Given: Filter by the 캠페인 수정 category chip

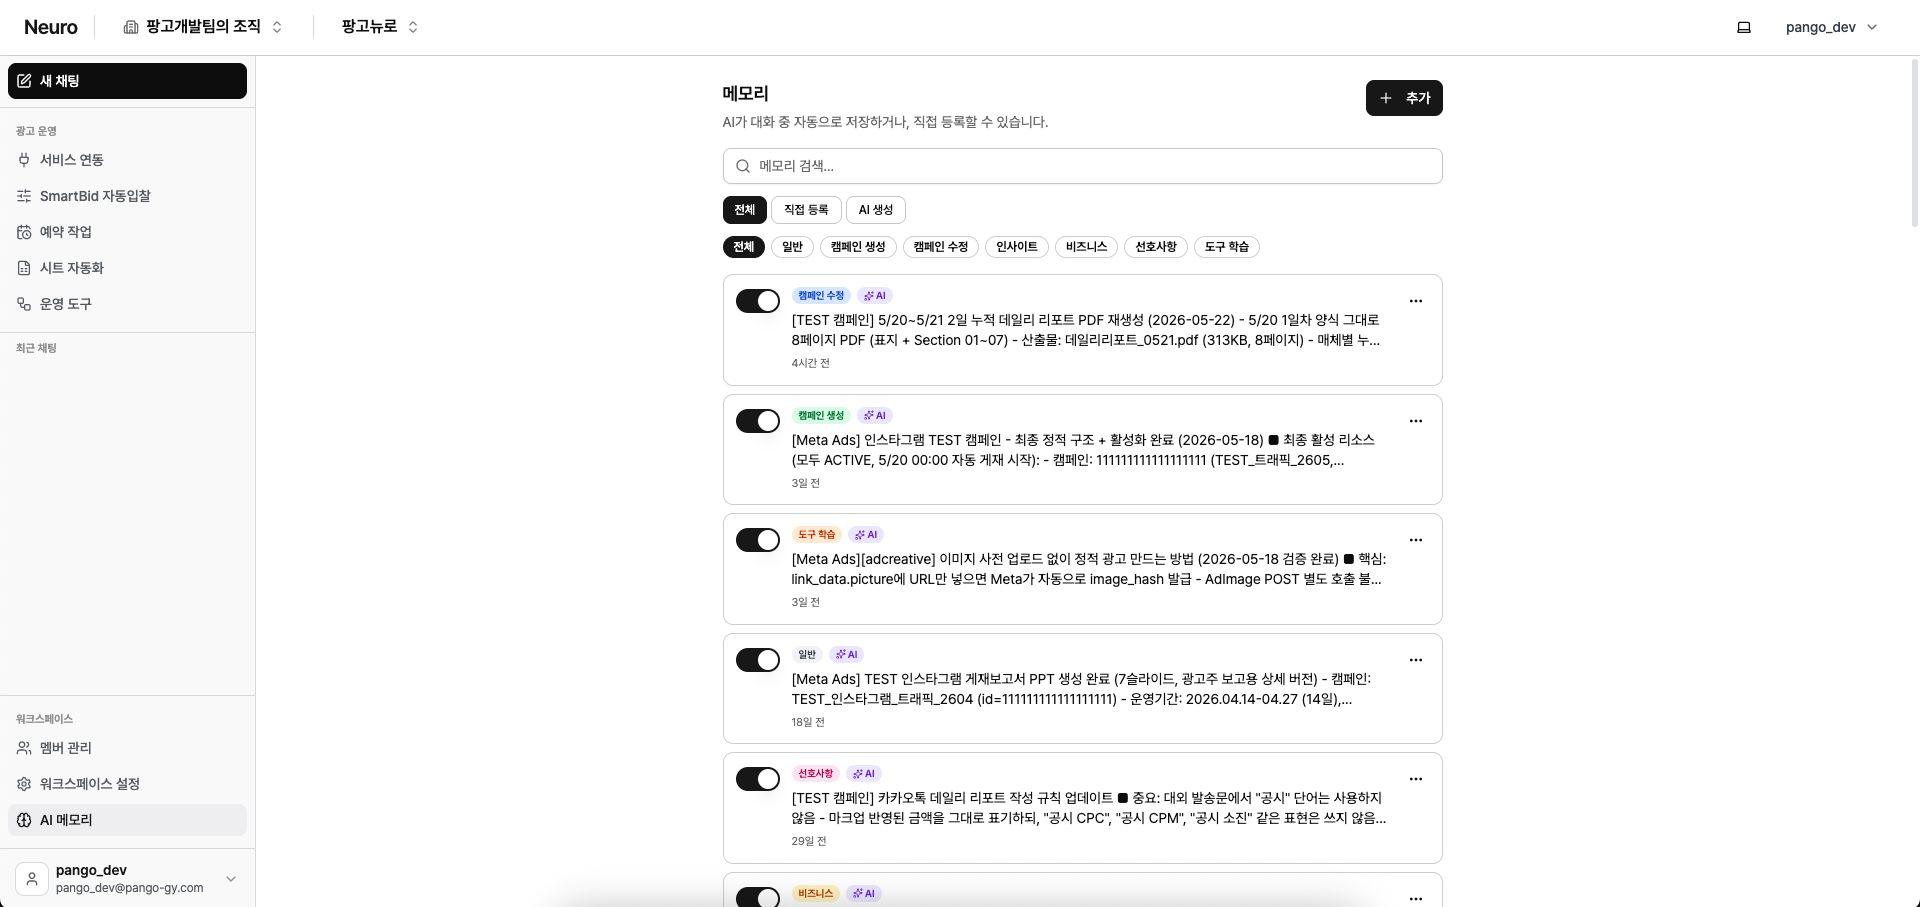Looking at the screenshot, I should pyautogui.click(x=941, y=247).
